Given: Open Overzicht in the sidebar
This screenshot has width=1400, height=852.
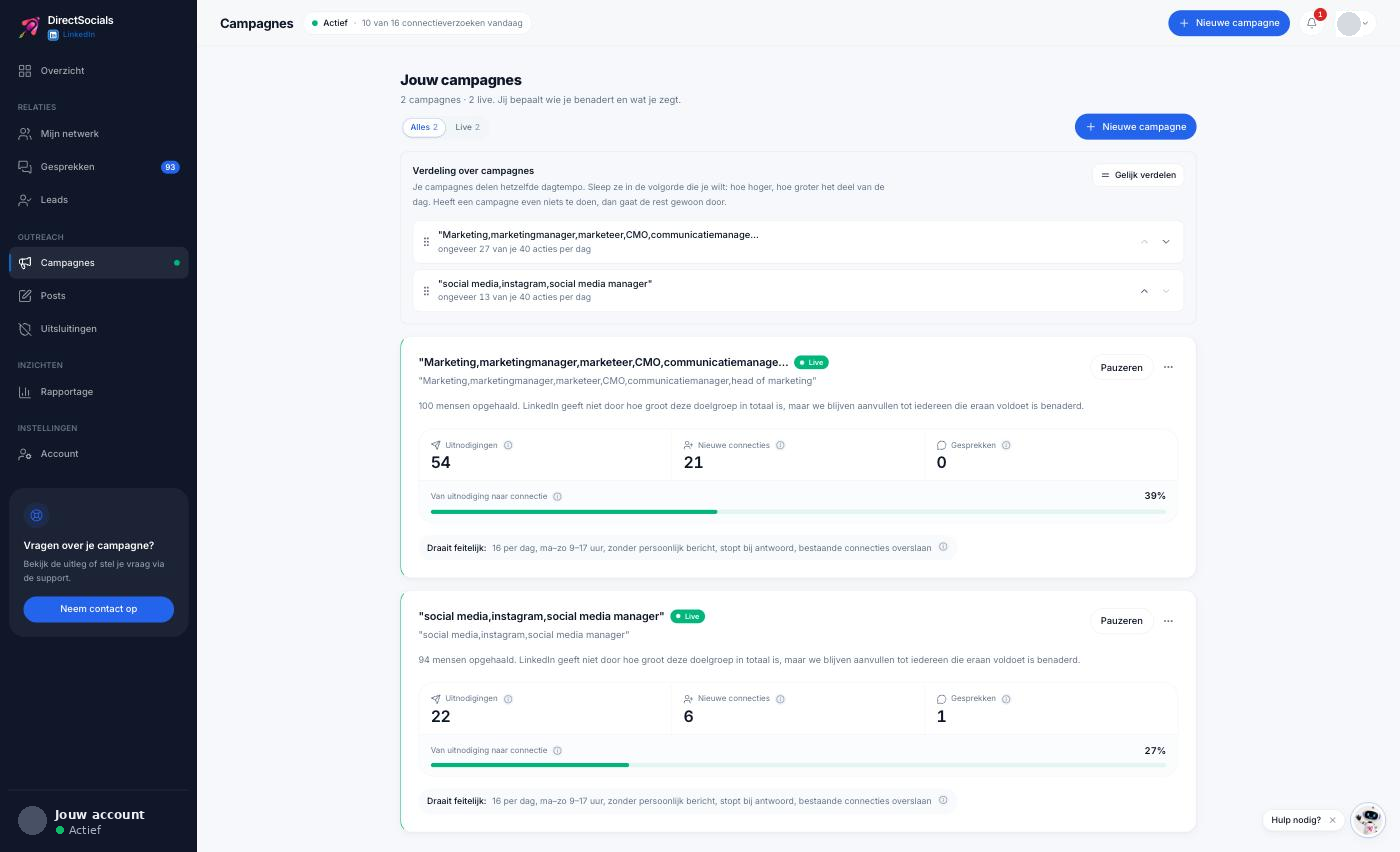Looking at the screenshot, I should 98,71.
